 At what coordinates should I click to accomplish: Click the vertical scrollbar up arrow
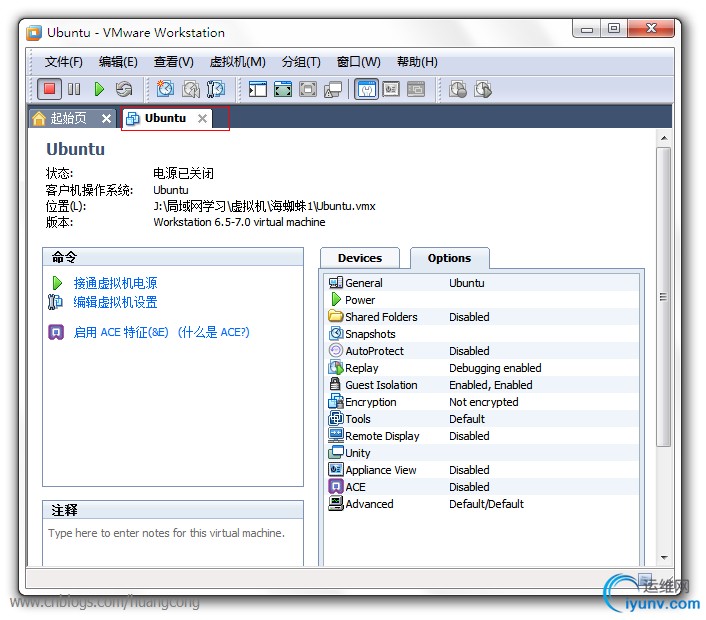[x=664, y=138]
